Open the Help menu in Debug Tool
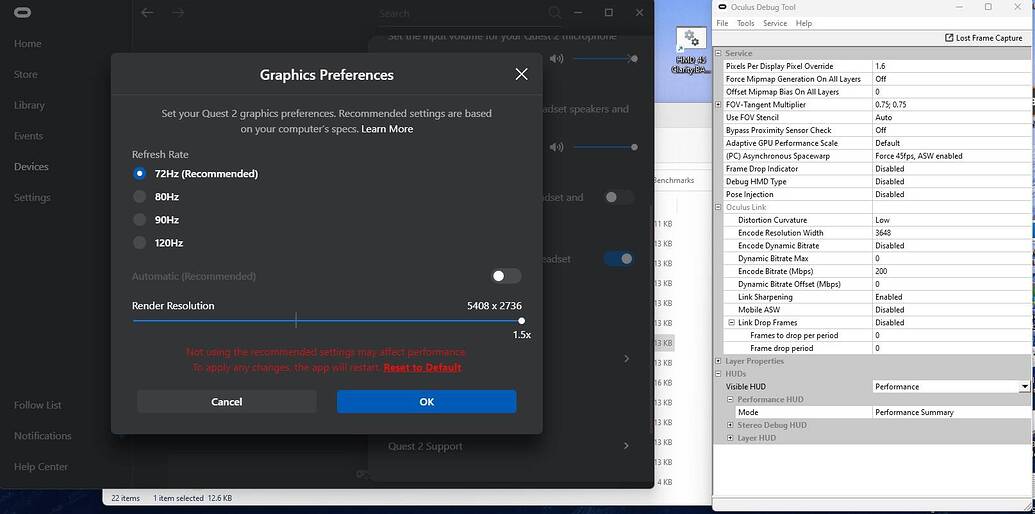 click(803, 23)
